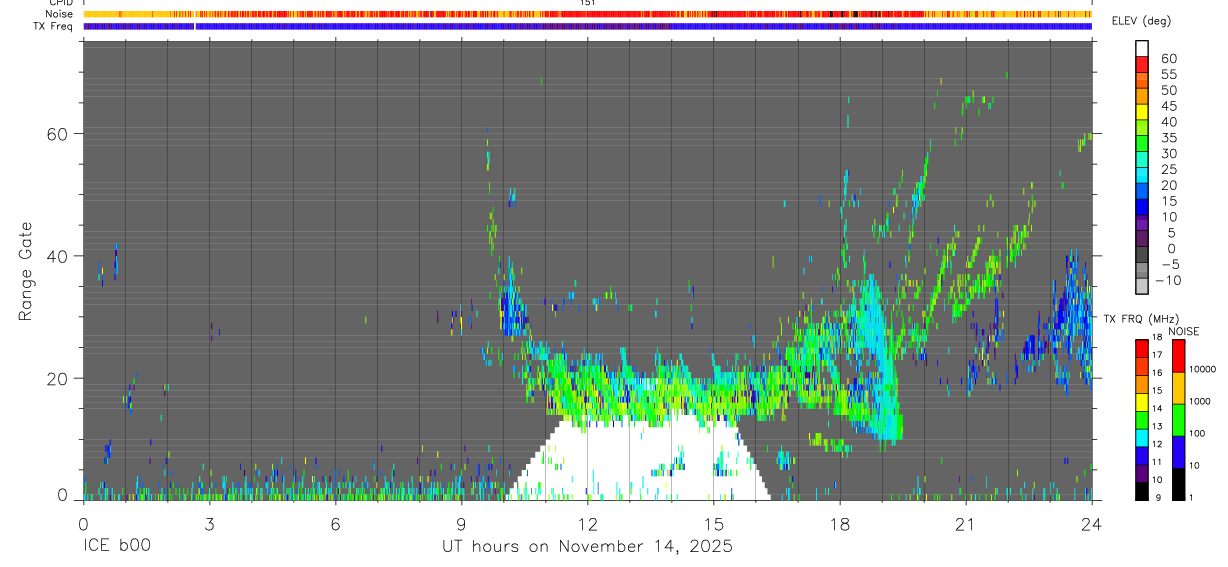Click the 45 label on ELEV legend
Screen dimensions: 1228x567
tap(1168, 106)
